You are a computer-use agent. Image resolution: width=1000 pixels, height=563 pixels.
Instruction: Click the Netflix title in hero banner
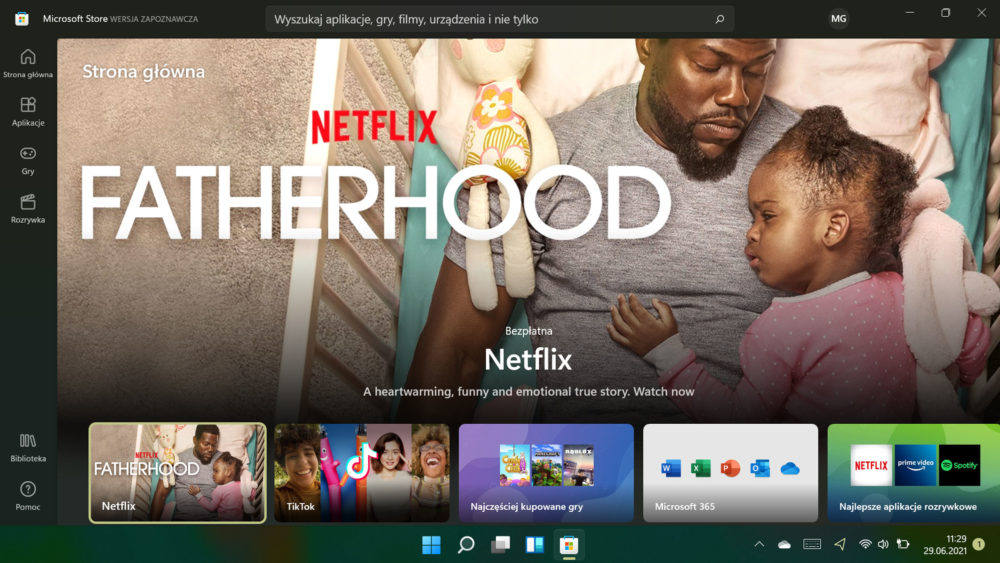528,360
